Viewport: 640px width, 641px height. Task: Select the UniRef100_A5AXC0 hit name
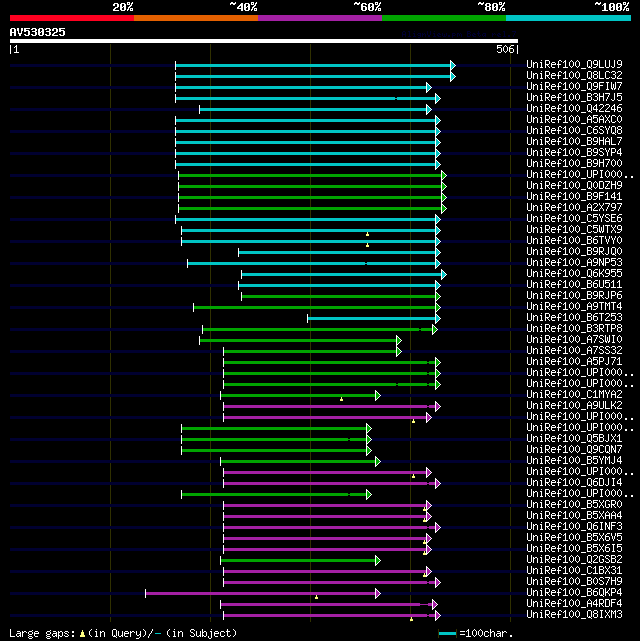tap(574, 119)
